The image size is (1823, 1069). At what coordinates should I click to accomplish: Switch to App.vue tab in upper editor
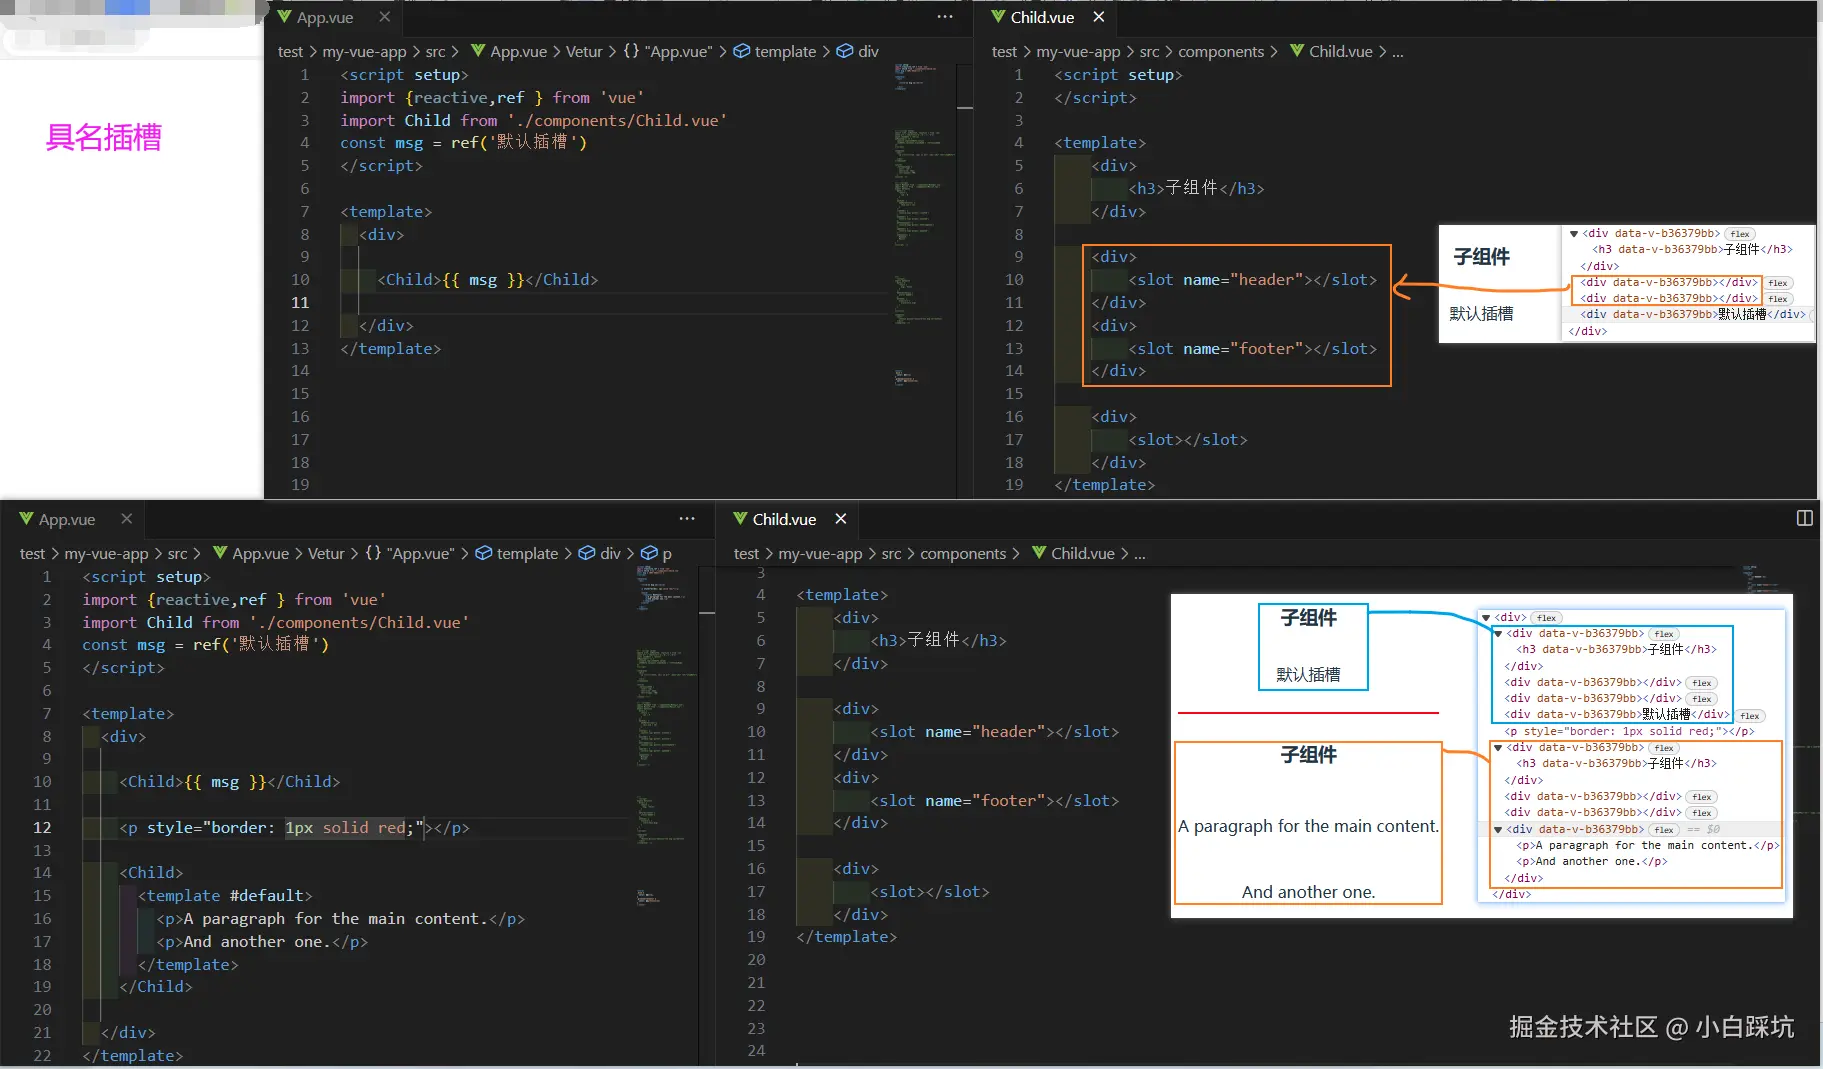pos(324,17)
